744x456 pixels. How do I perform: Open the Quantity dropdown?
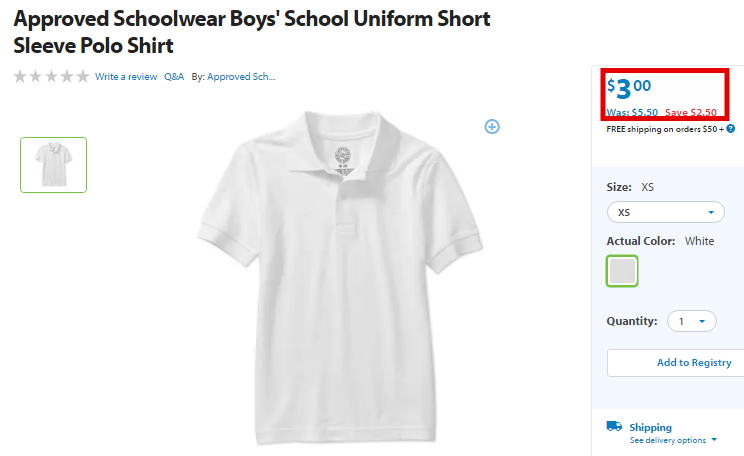coord(692,321)
